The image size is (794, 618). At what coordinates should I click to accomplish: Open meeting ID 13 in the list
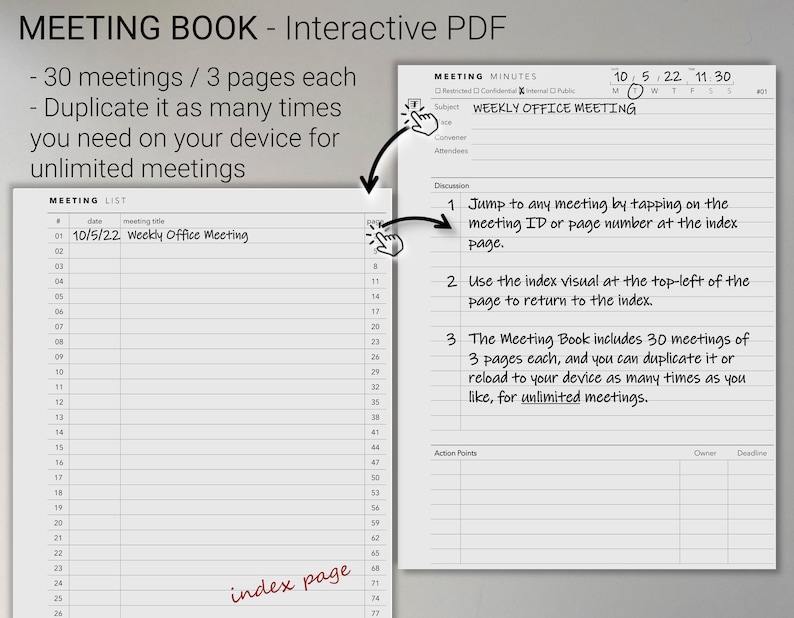click(59, 417)
